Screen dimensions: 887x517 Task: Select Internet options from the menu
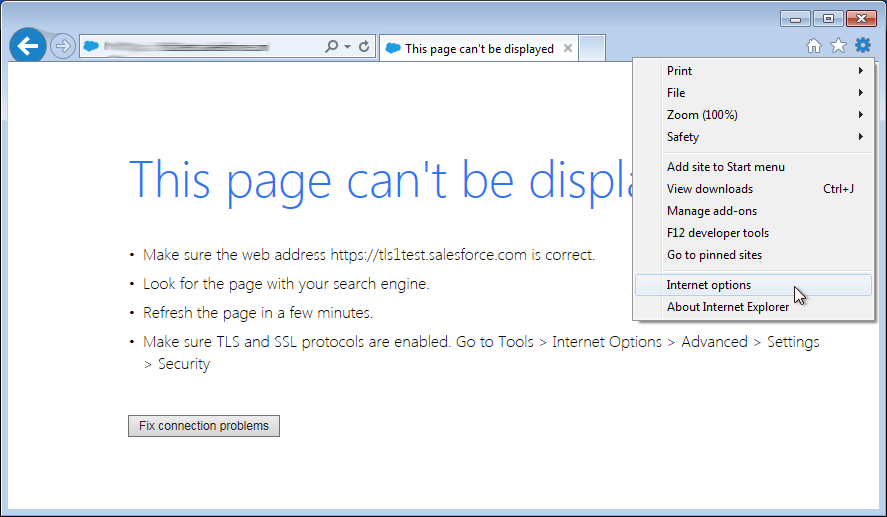(708, 285)
